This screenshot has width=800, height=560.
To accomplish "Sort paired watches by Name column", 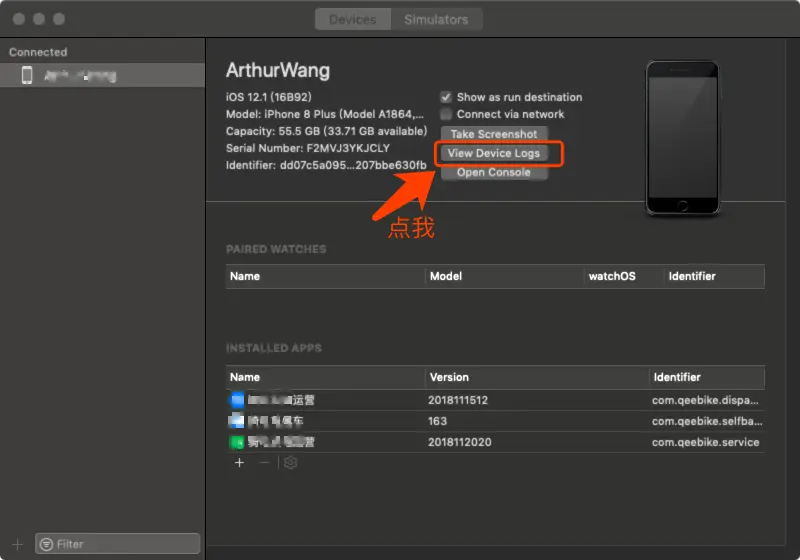I will point(325,276).
